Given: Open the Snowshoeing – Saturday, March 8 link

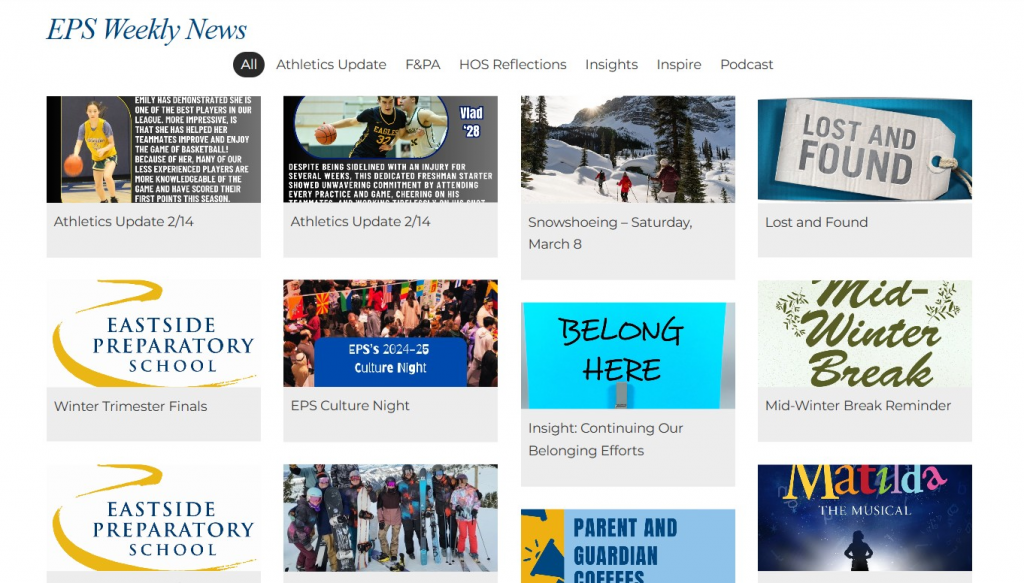Looking at the screenshot, I should [x=610, y=233].
